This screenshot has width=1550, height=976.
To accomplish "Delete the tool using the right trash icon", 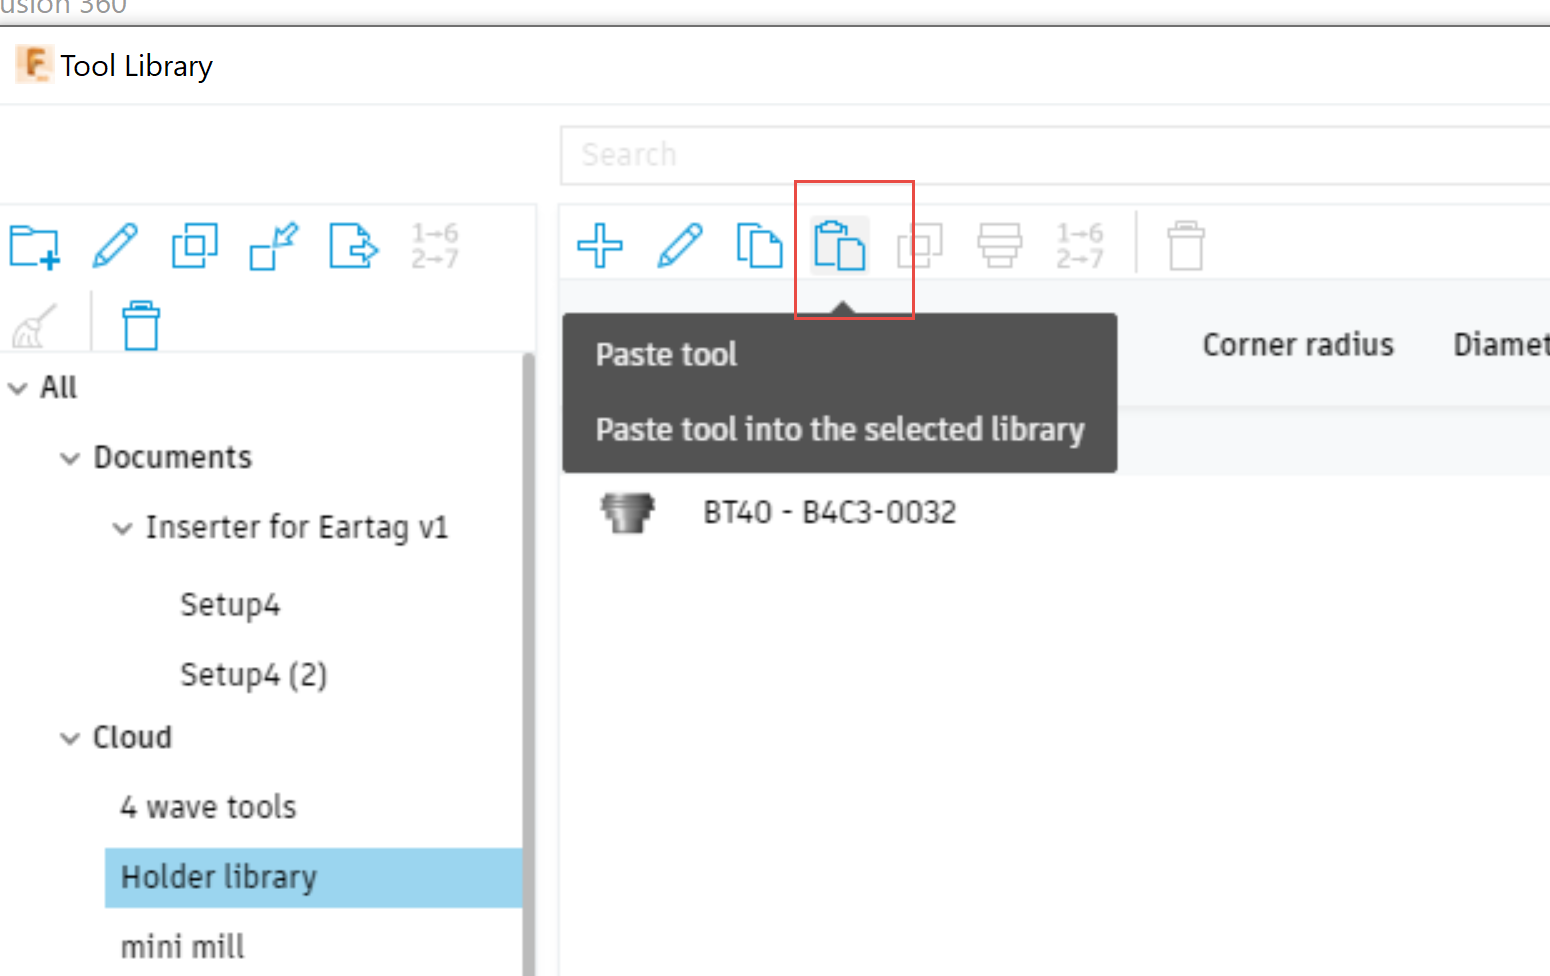I will point(1186,245).
